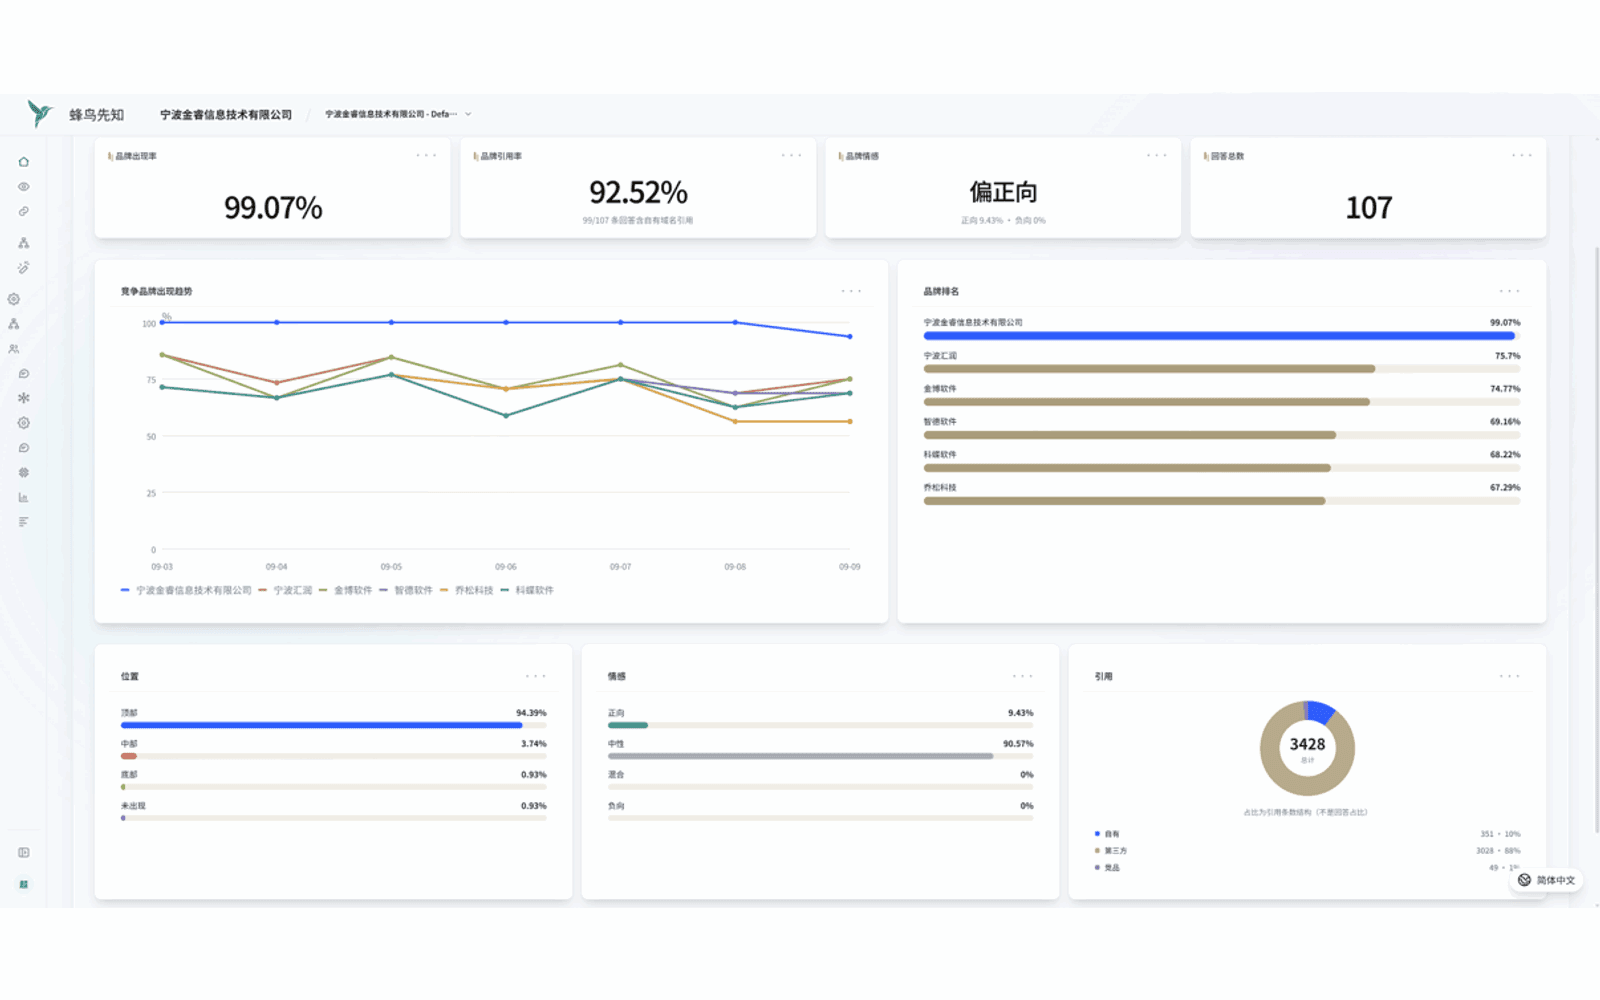Open more options on 品牌情感 card
The image size is (1600, 1000).
click(x=1157, y=155)
